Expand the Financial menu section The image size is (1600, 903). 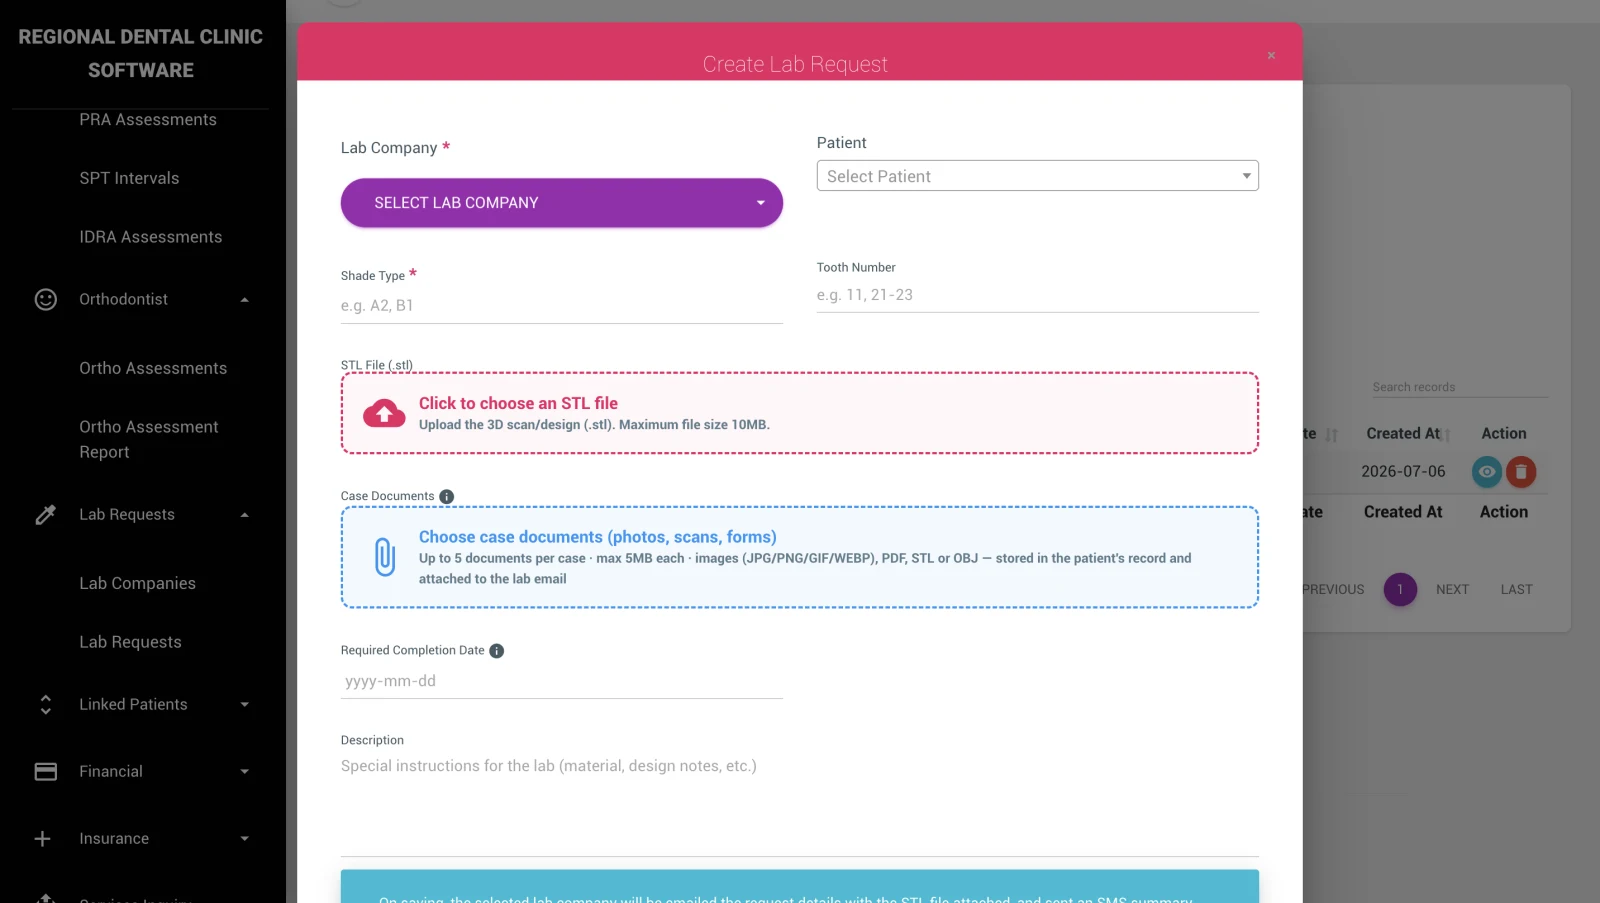(245, 772)
